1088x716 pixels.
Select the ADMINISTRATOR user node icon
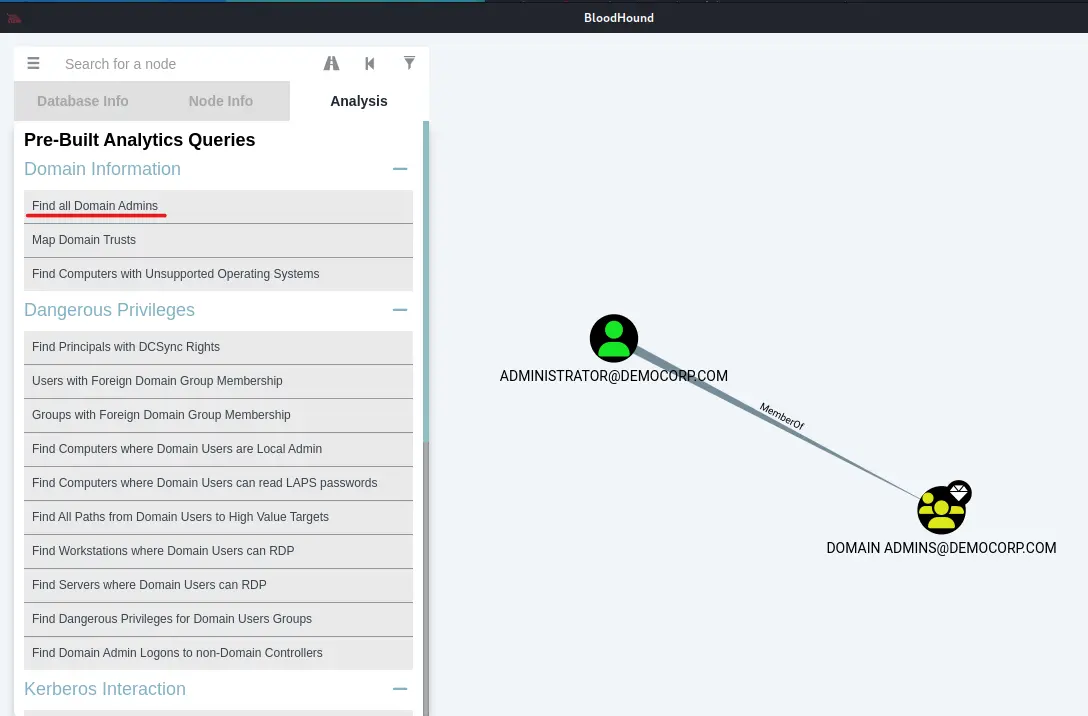[614, 338]
